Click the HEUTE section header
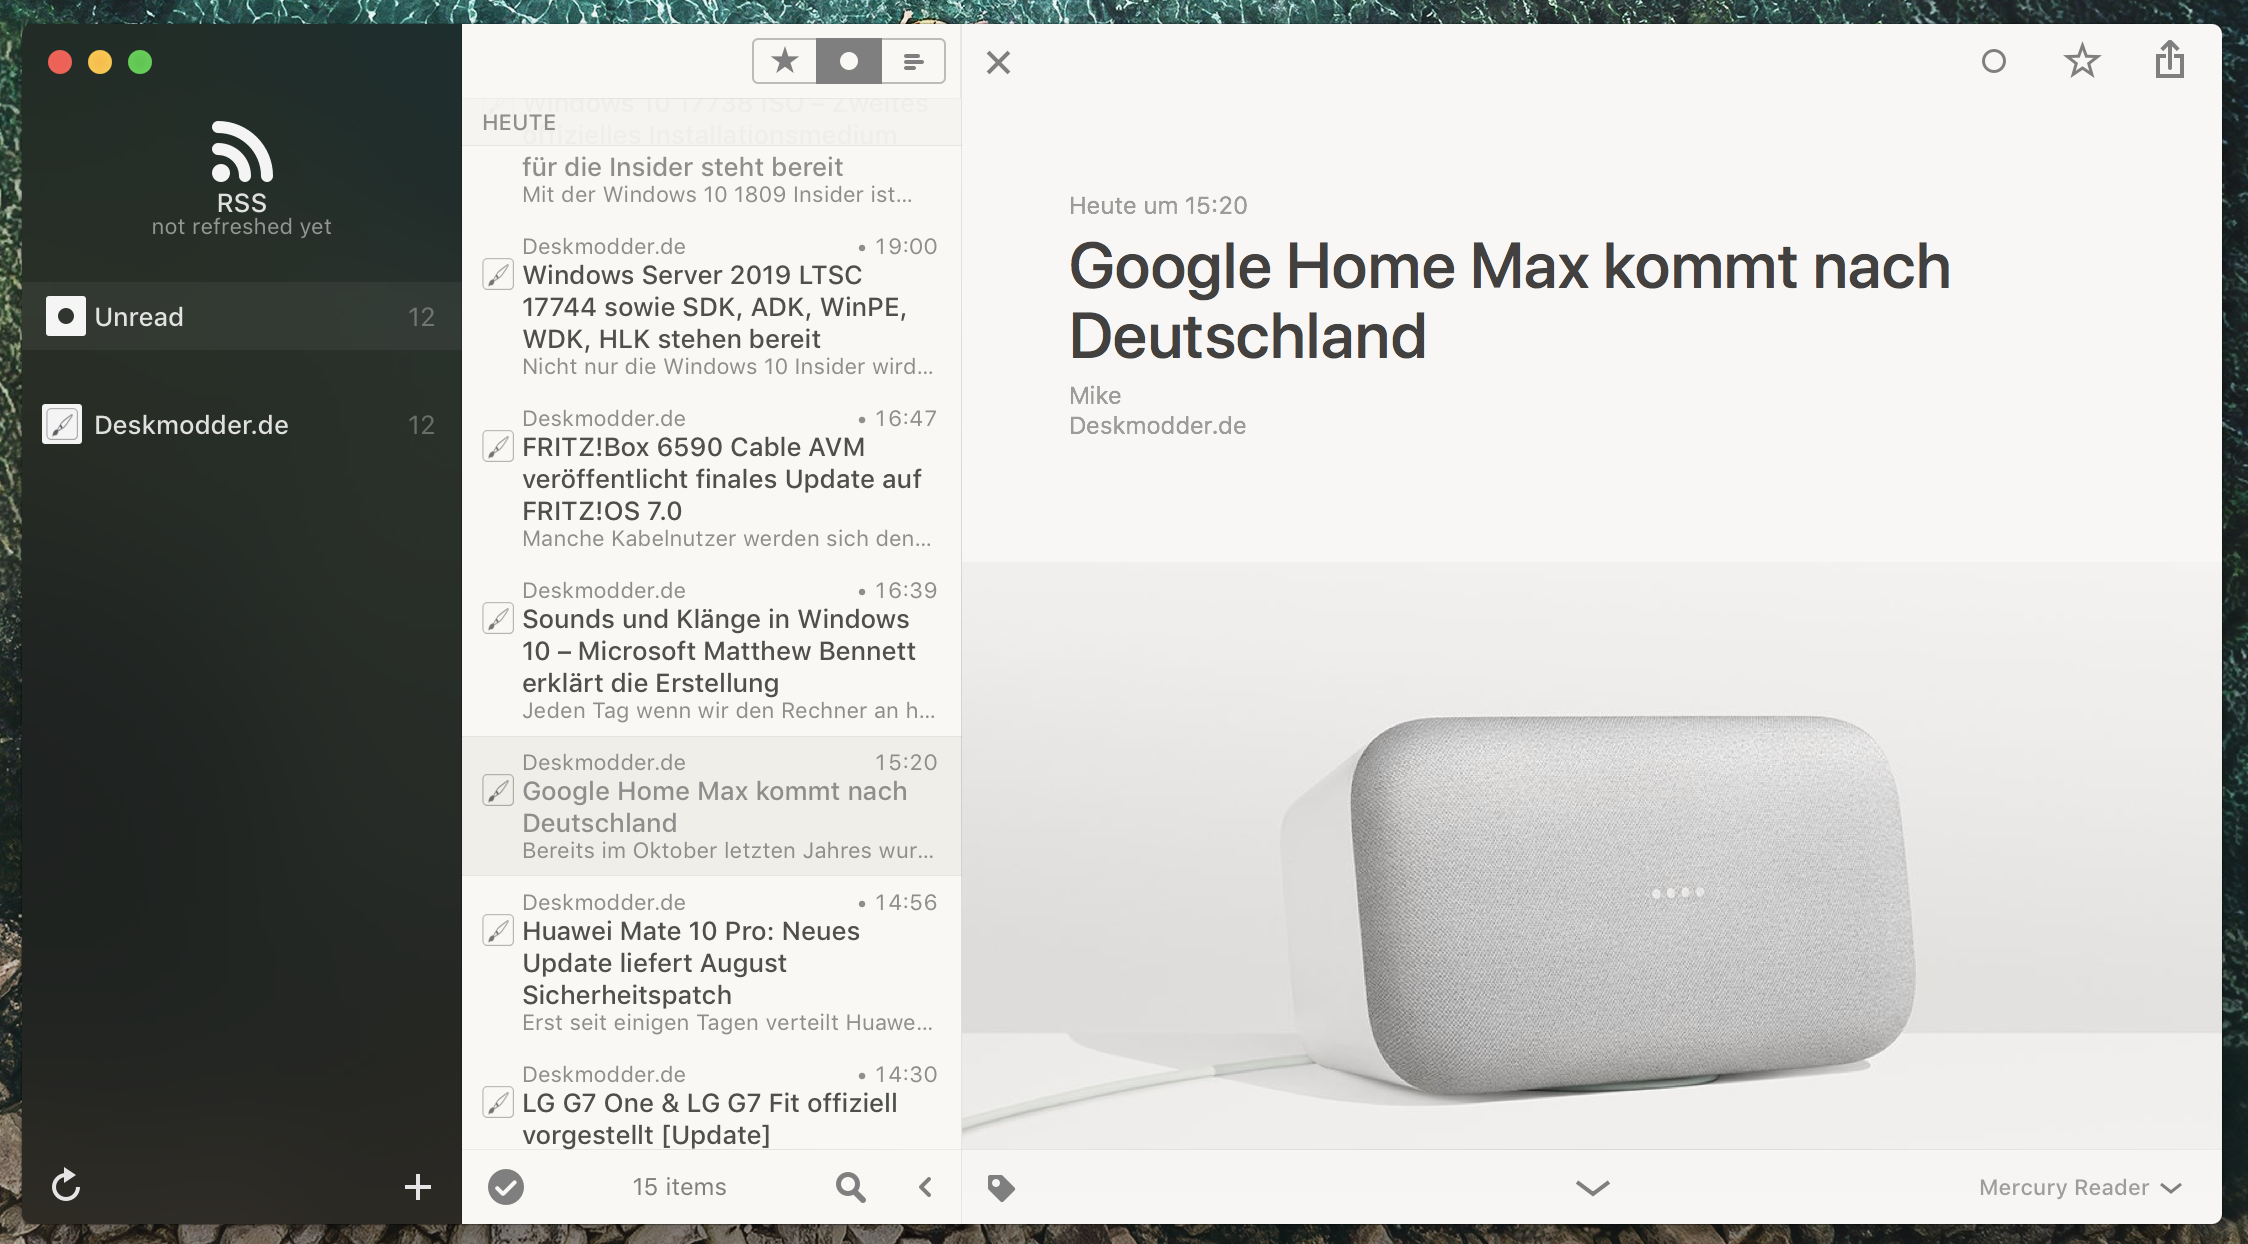 (519, 122)
